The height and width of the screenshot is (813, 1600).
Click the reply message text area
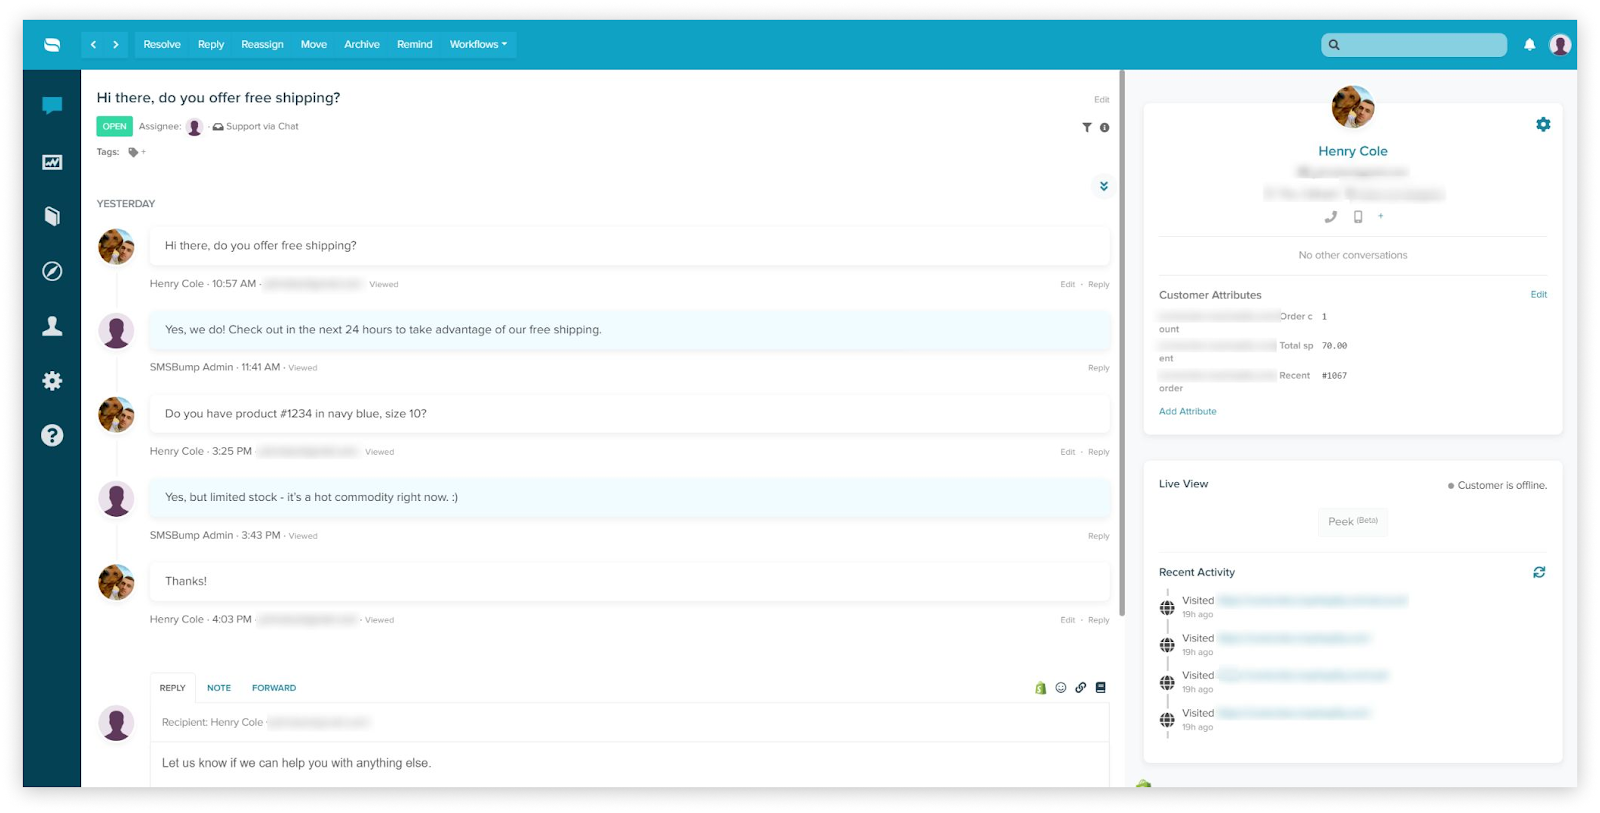pyautogui.click(x=630, y=764)
